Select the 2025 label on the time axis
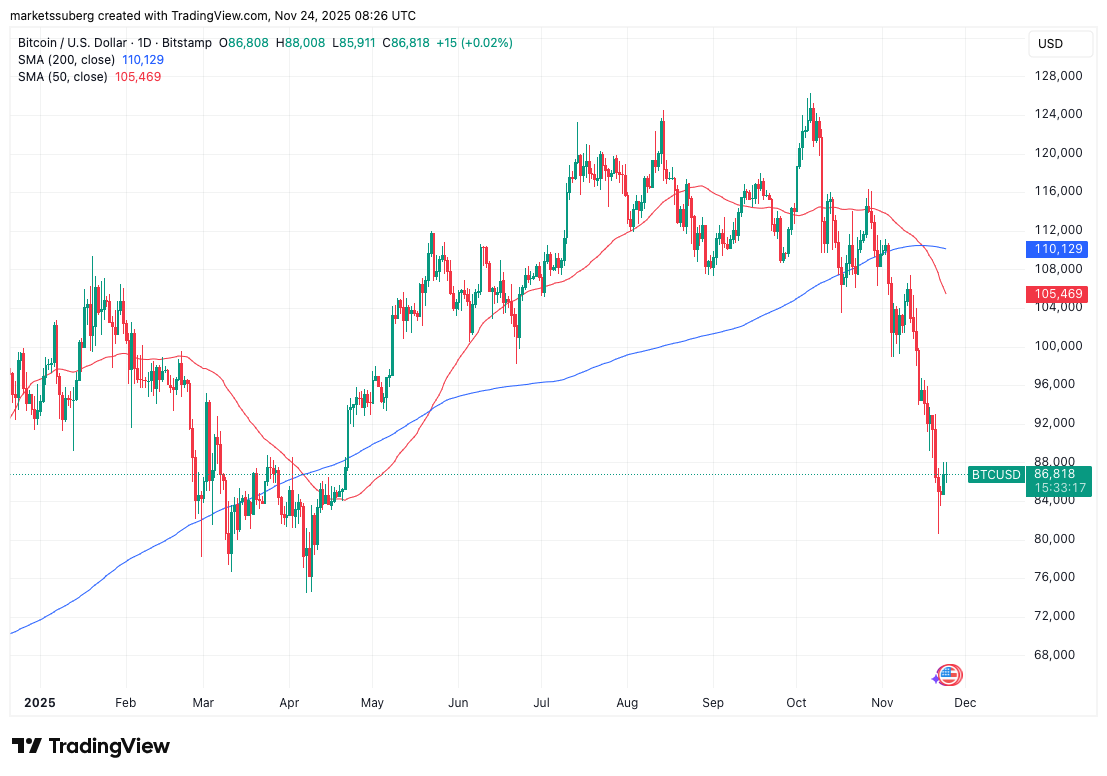Screen dimensions: 1107x776 (x=39, y=703)
